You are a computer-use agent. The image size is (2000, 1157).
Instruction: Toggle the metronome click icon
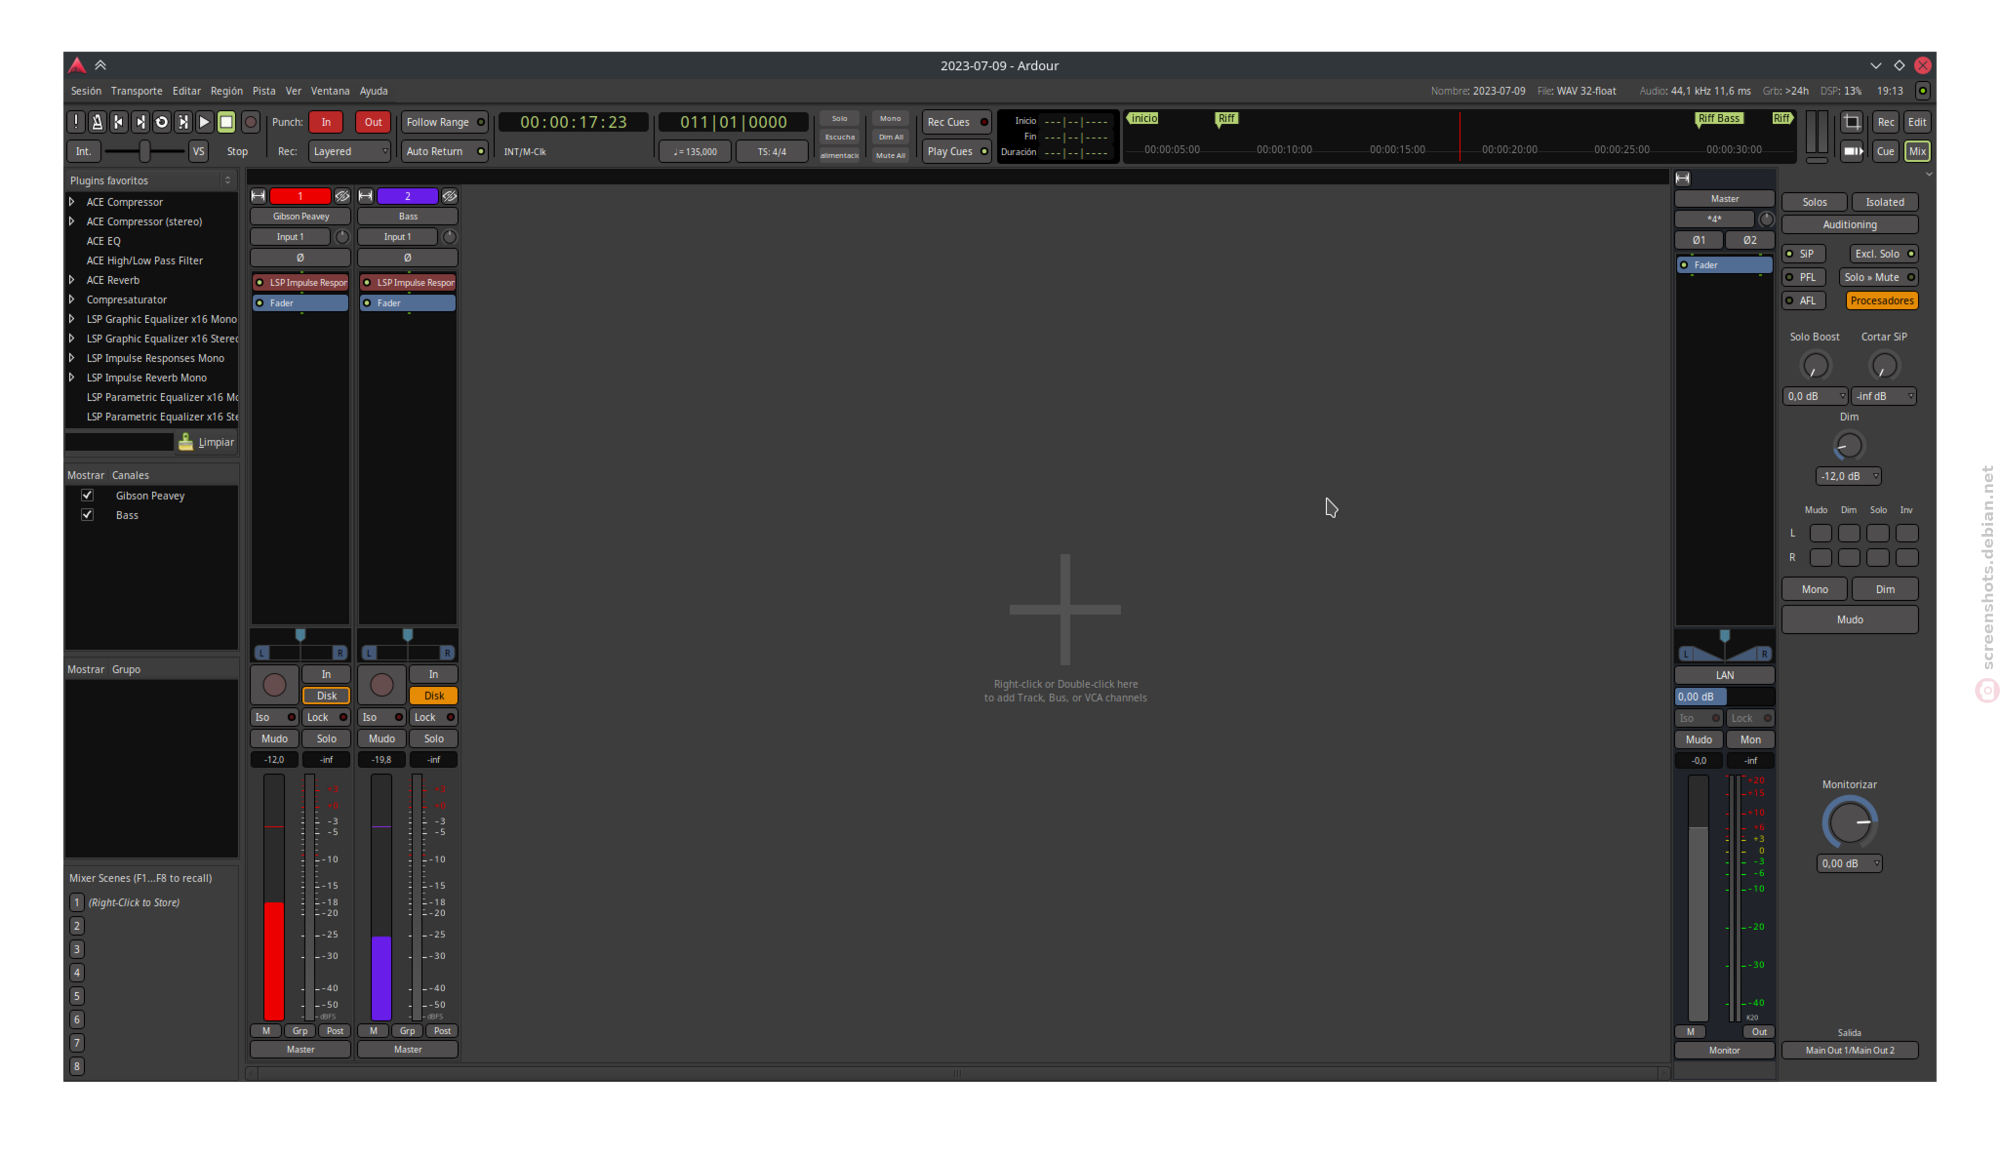pyautogui.click(x=97, y=122)
